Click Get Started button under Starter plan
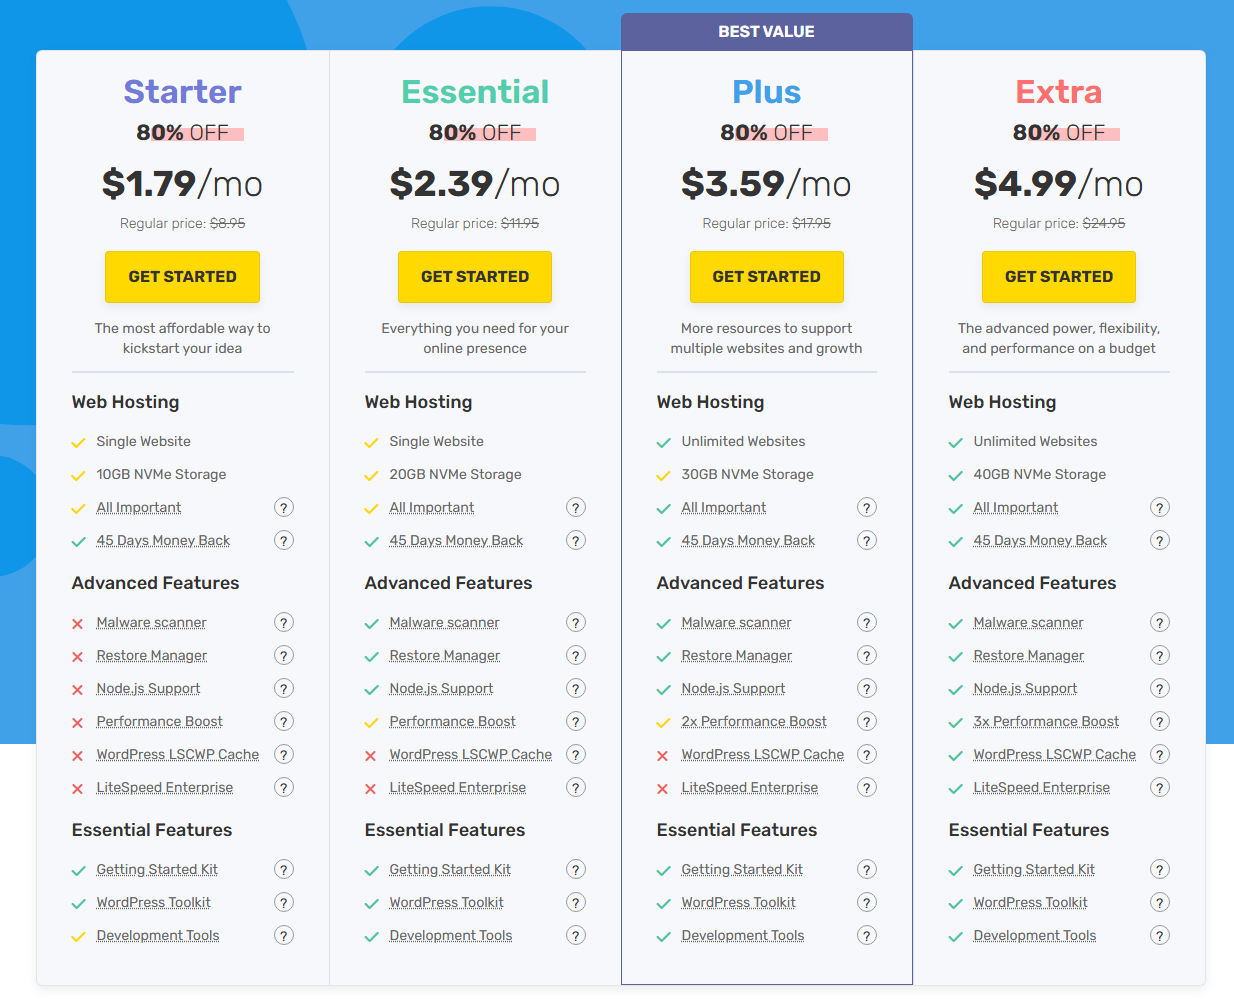The image size is (1234, 999). click(182, 277)
